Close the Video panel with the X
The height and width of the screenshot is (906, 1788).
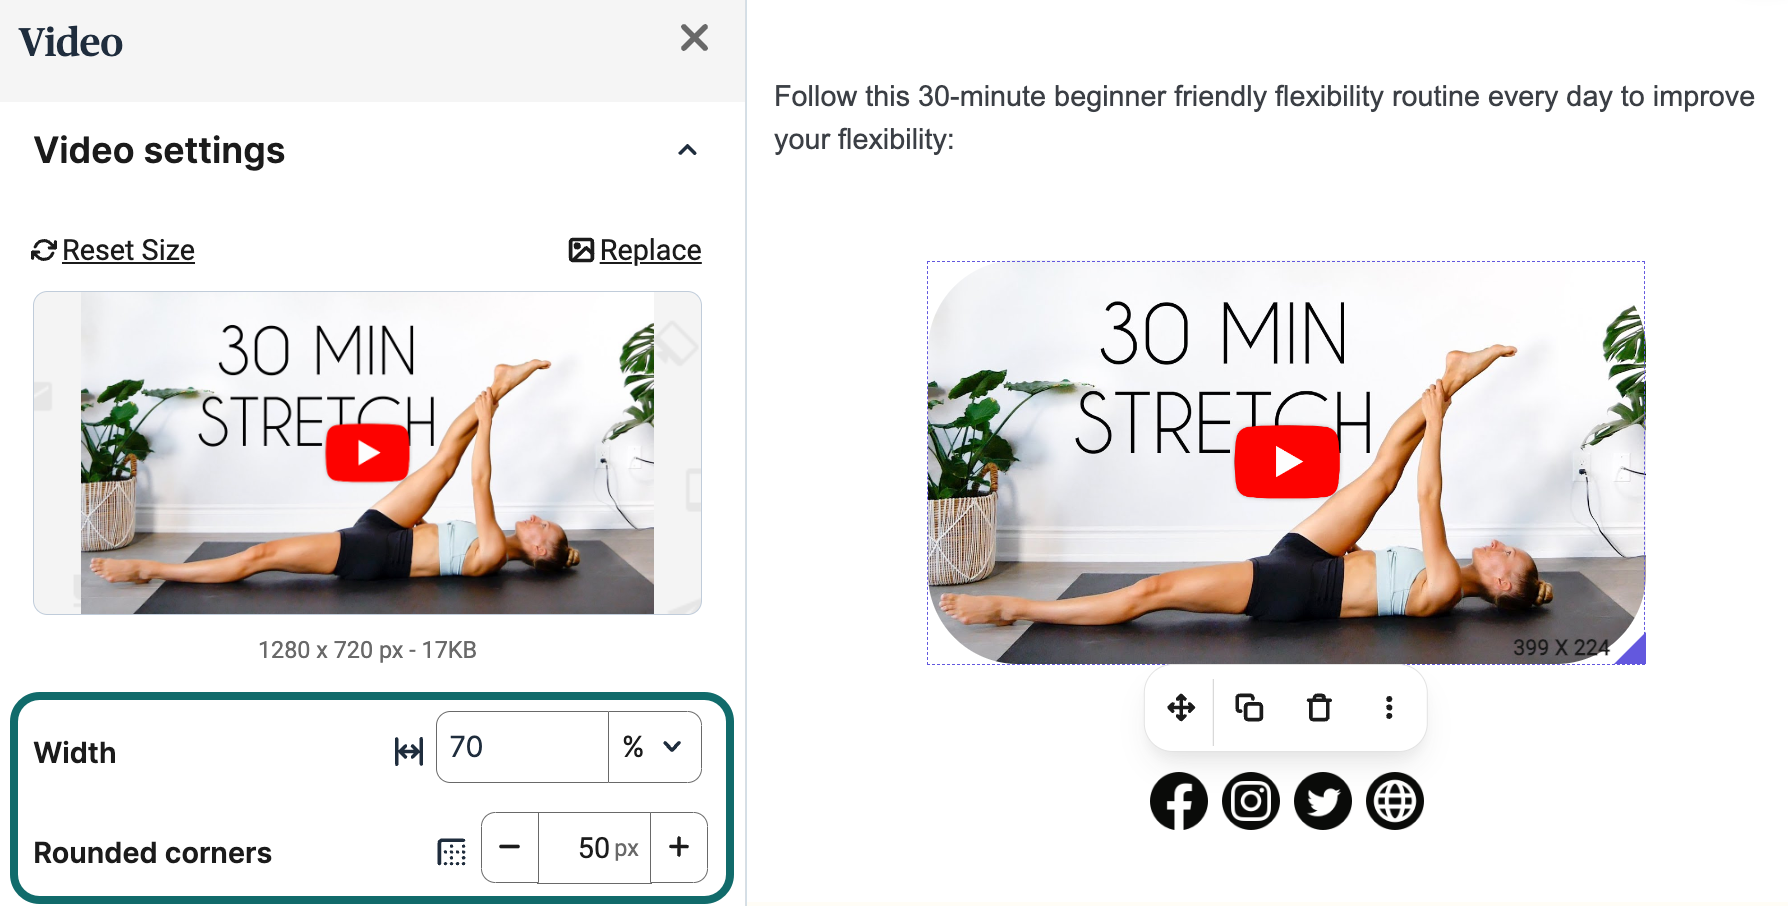coord(694,38)
